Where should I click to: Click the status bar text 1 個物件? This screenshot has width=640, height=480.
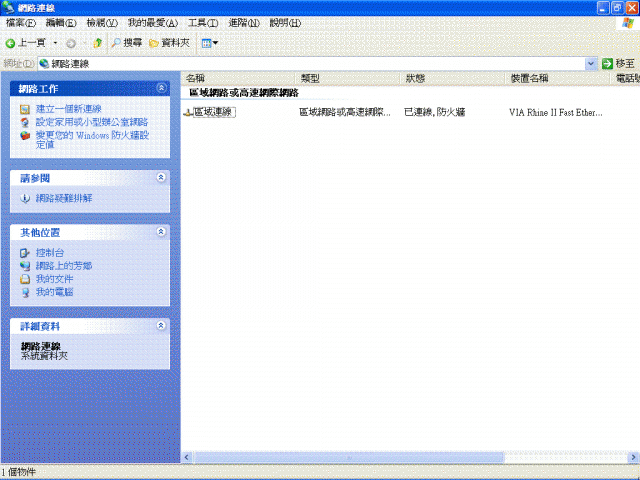coord(18,472)
